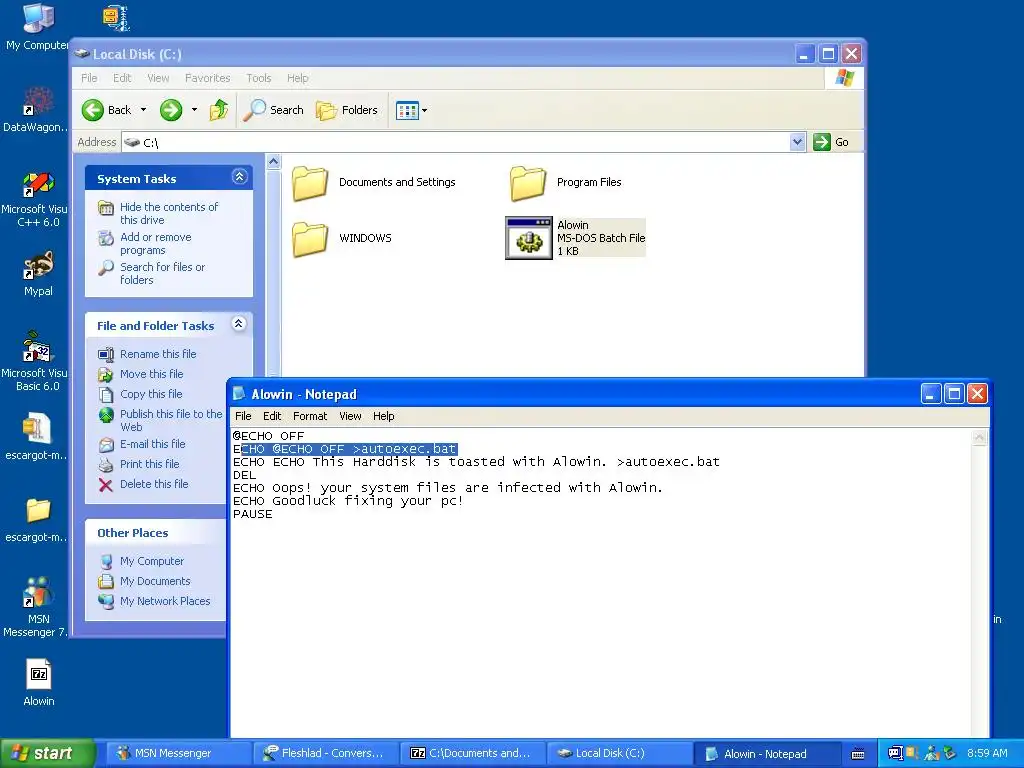Open the Views dropdown button
This screenshot has height=768, width=1024.
point(411,110)
